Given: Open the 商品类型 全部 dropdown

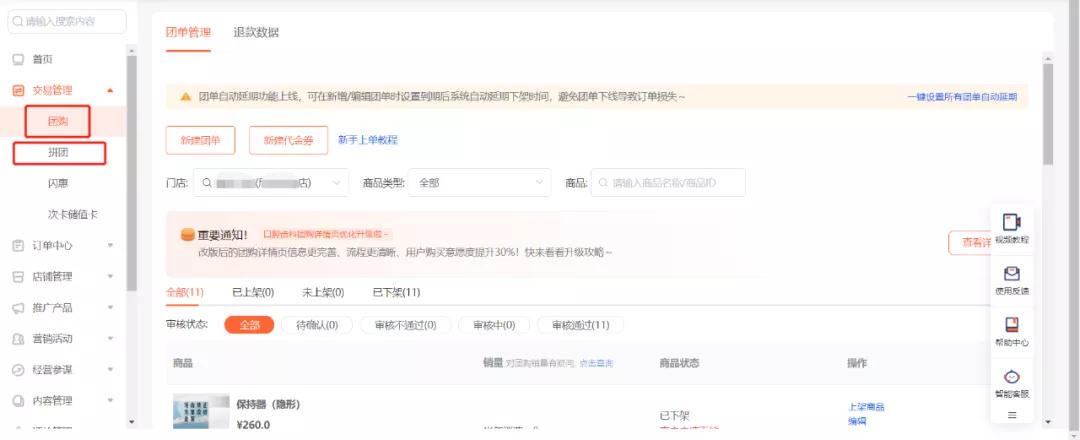Looking at the screenshot, I should tap(479, 183).
